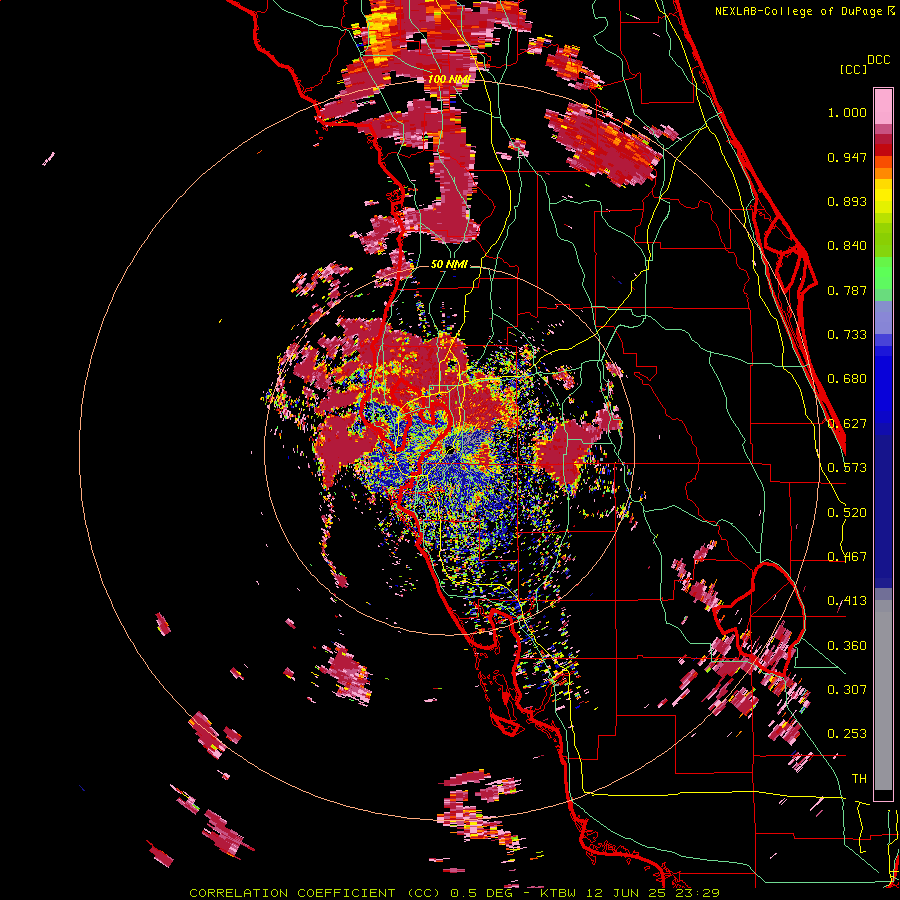Pick the pink top segment of color scale
This screenshot has width=900, height=900.
tap(883, 106)
